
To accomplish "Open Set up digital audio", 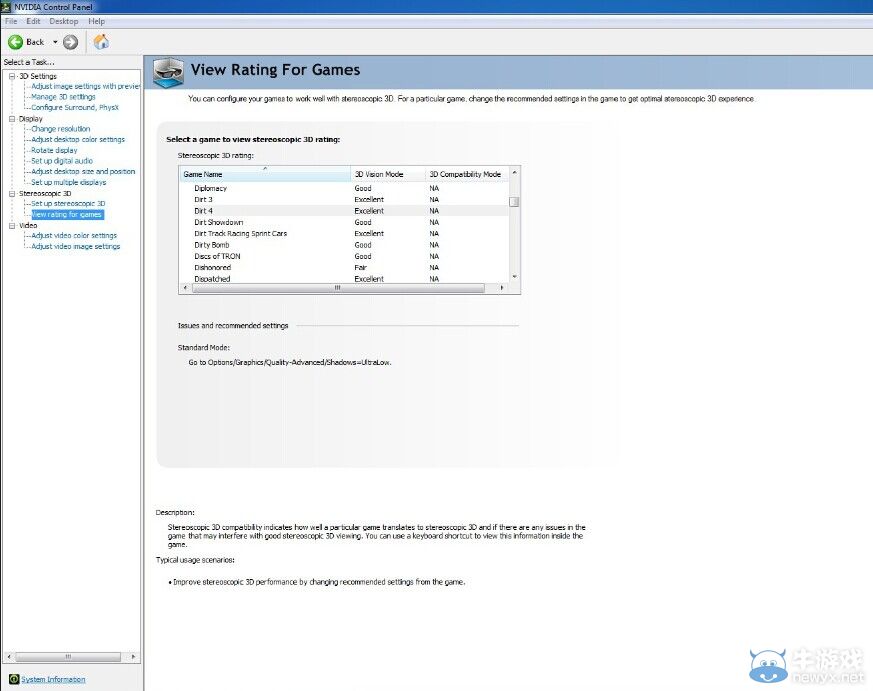I will coord(62,161).
